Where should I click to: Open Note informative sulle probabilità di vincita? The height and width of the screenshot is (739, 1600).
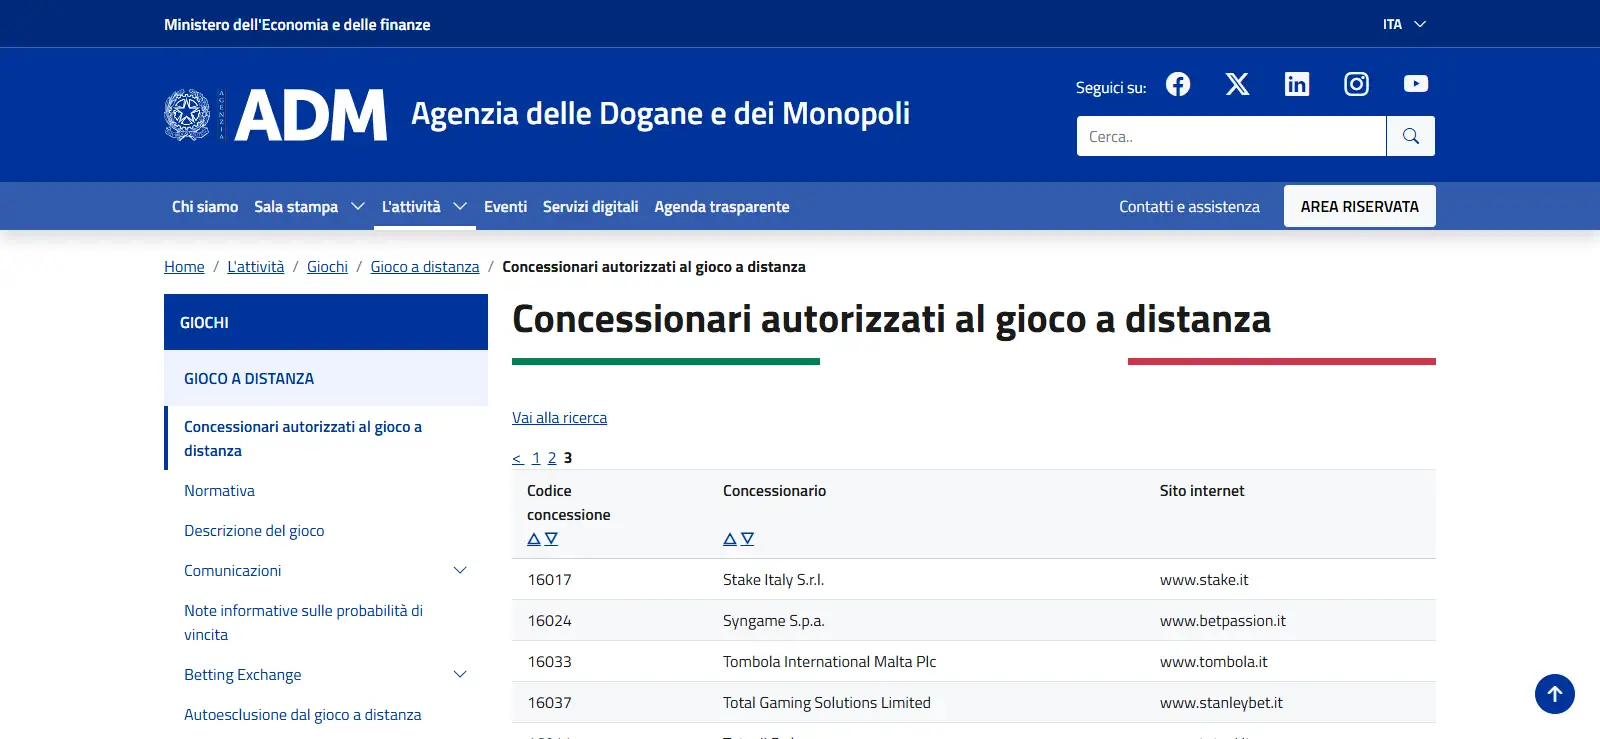(303, 623)
